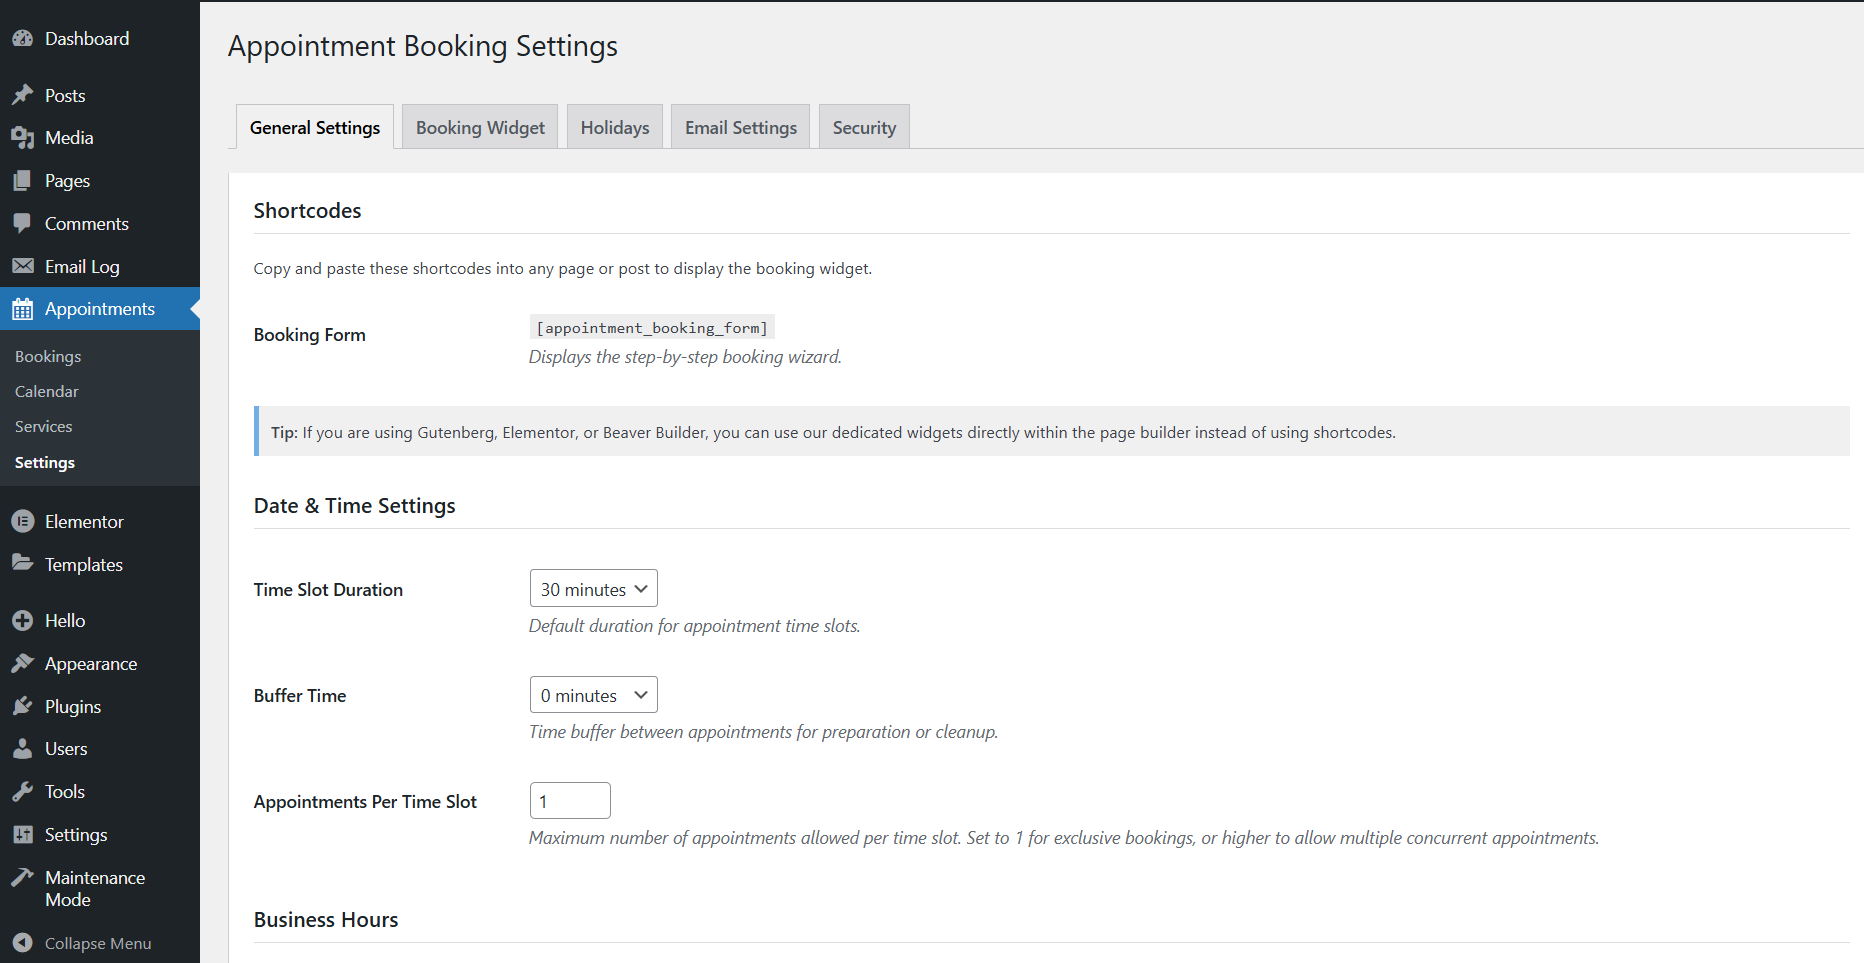
Task: Click the Plugins plug icon
Action: (x=23, y=706)
